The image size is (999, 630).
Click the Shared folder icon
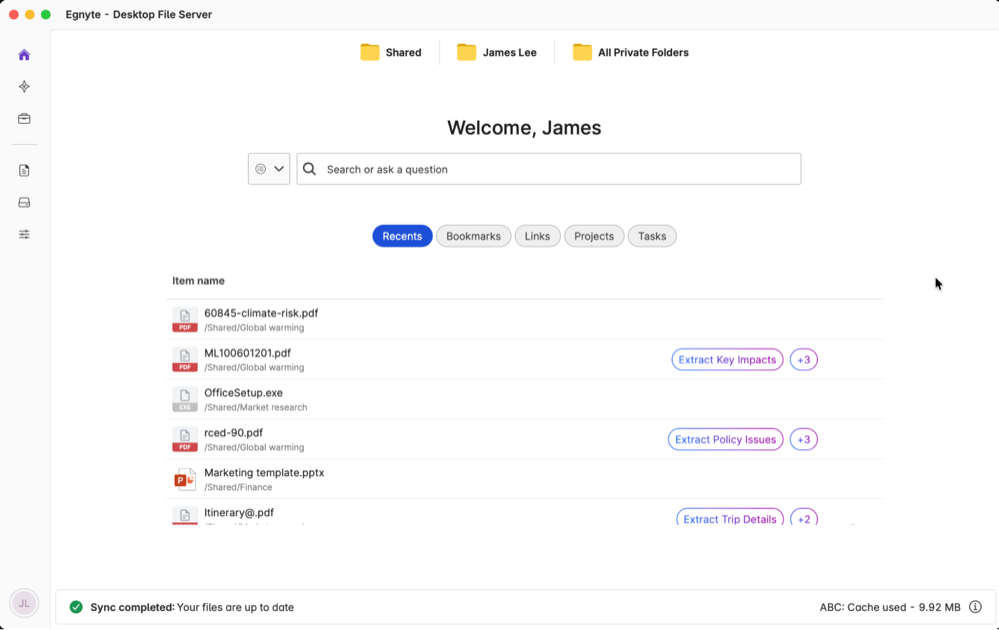pos(370,52)
